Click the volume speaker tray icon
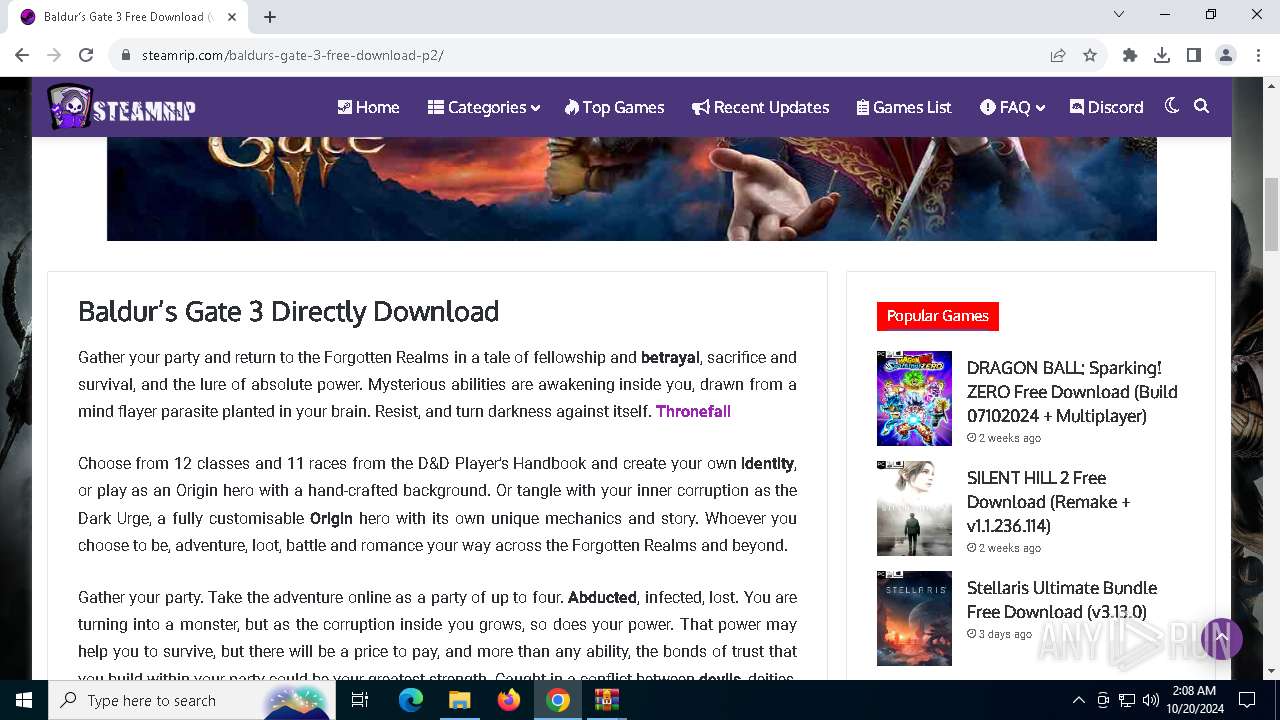Image resolution: width=1280 pixels, height=720 pixels. pyautogui.click(x=1151, y=700)
